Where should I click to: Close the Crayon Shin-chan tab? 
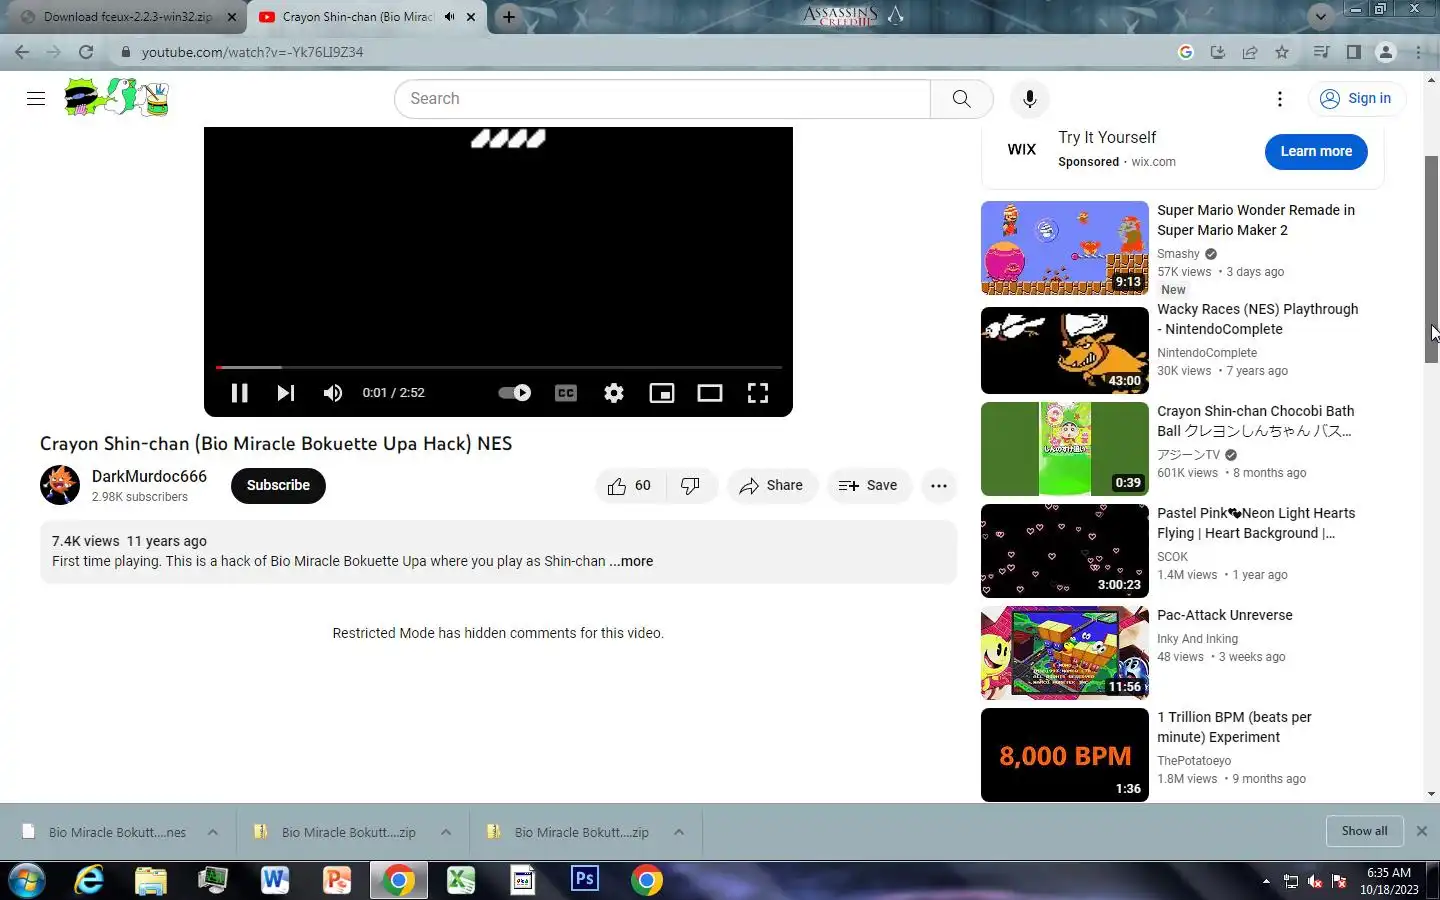click(471, 17)
